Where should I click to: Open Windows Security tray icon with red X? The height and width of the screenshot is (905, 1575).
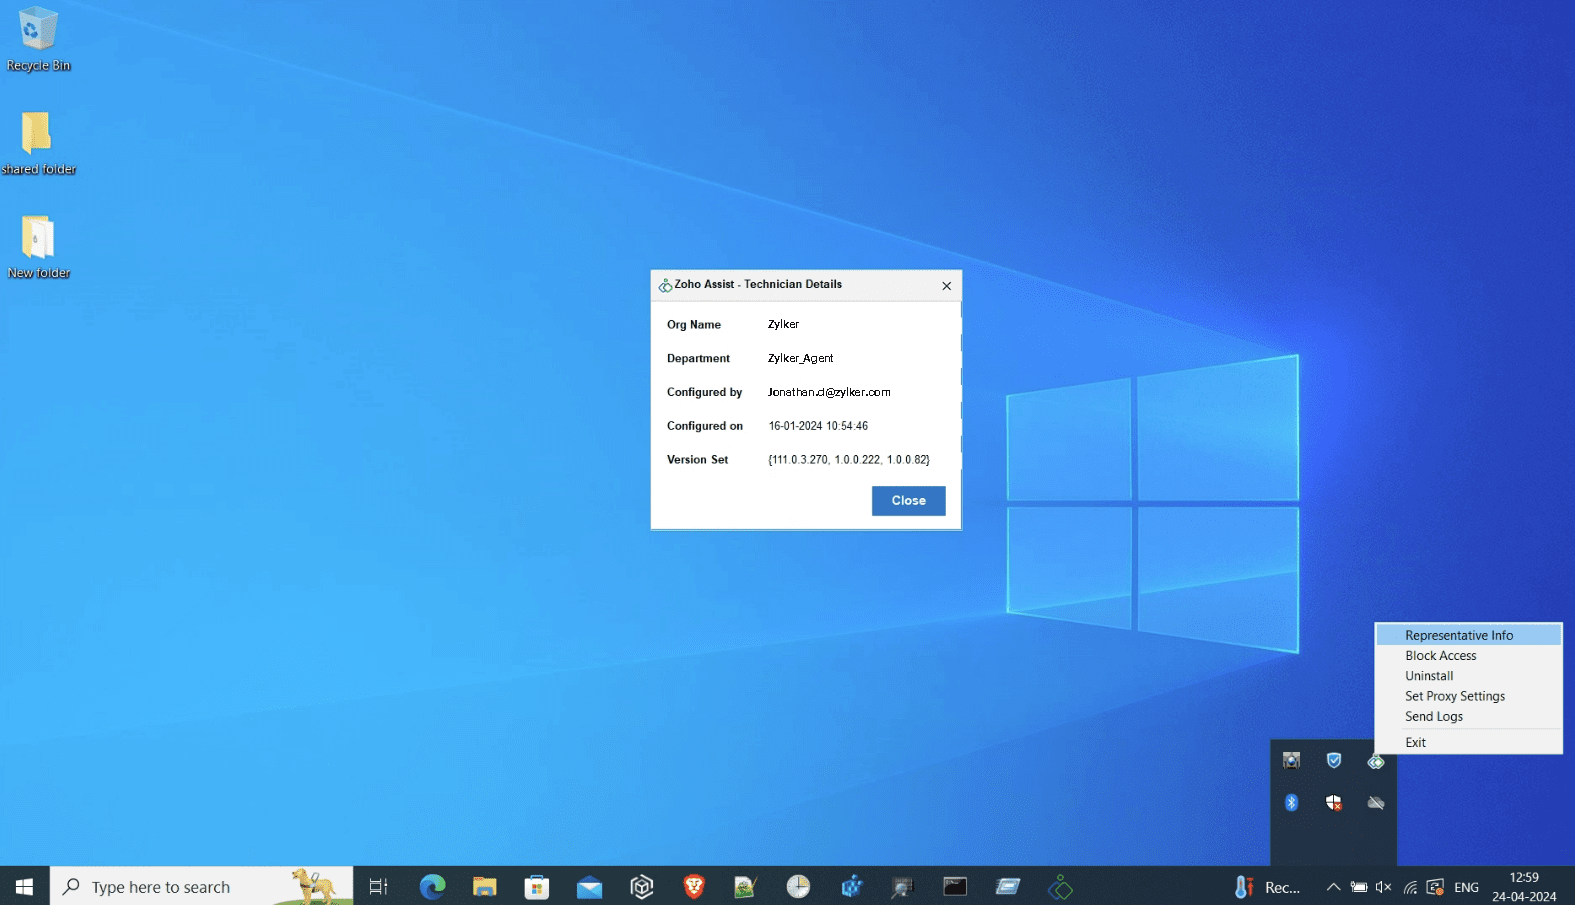[1333, 803]
